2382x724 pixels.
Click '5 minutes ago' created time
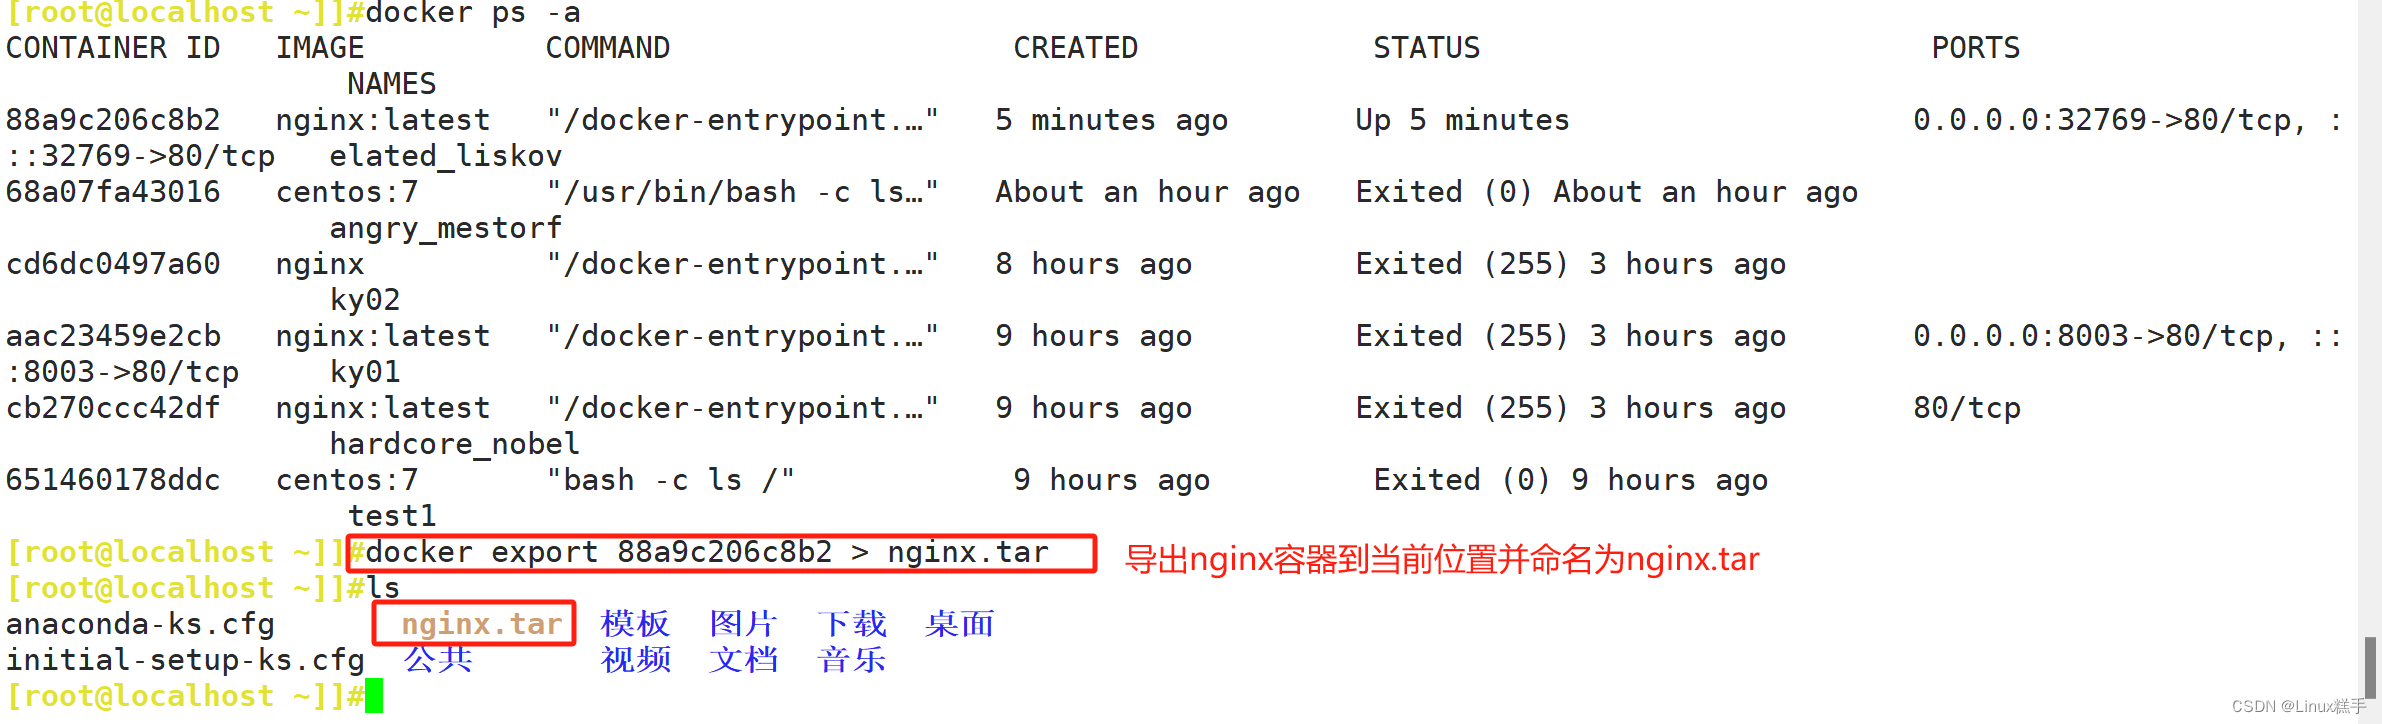coord(1112,120)
